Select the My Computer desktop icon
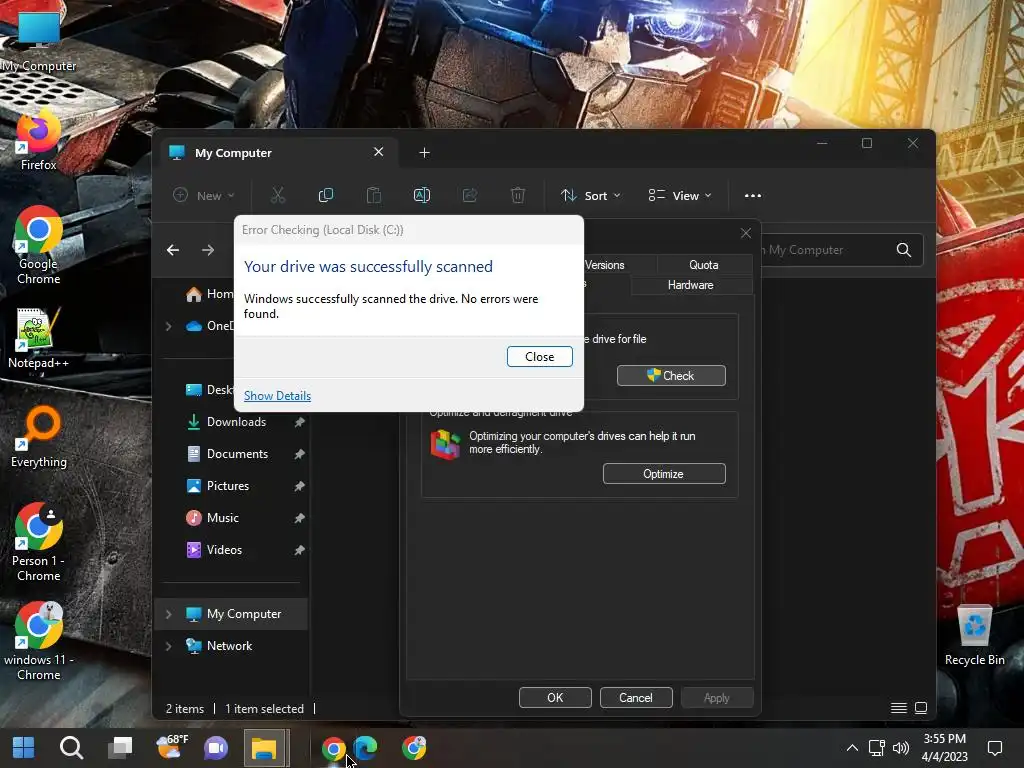Viewport: 1024px width, 768px height. tap(39, 42)
